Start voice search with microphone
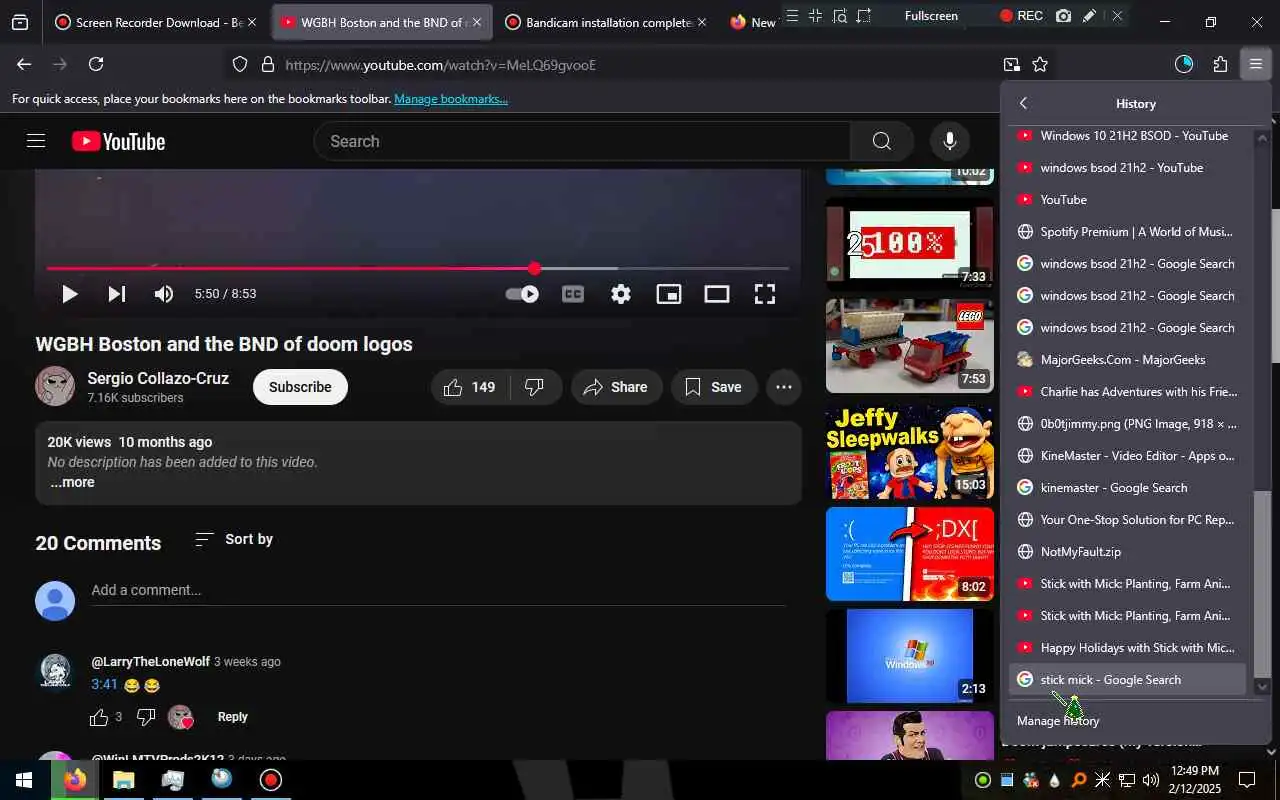Viewport: 1280px width, 800px height. click(x=950, y=141)
